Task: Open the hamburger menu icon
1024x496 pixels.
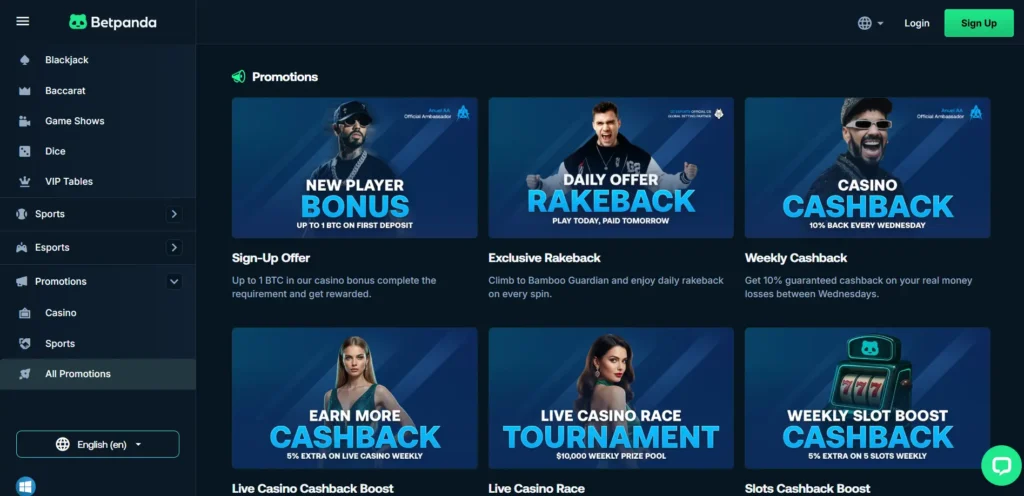Action: 23,22
